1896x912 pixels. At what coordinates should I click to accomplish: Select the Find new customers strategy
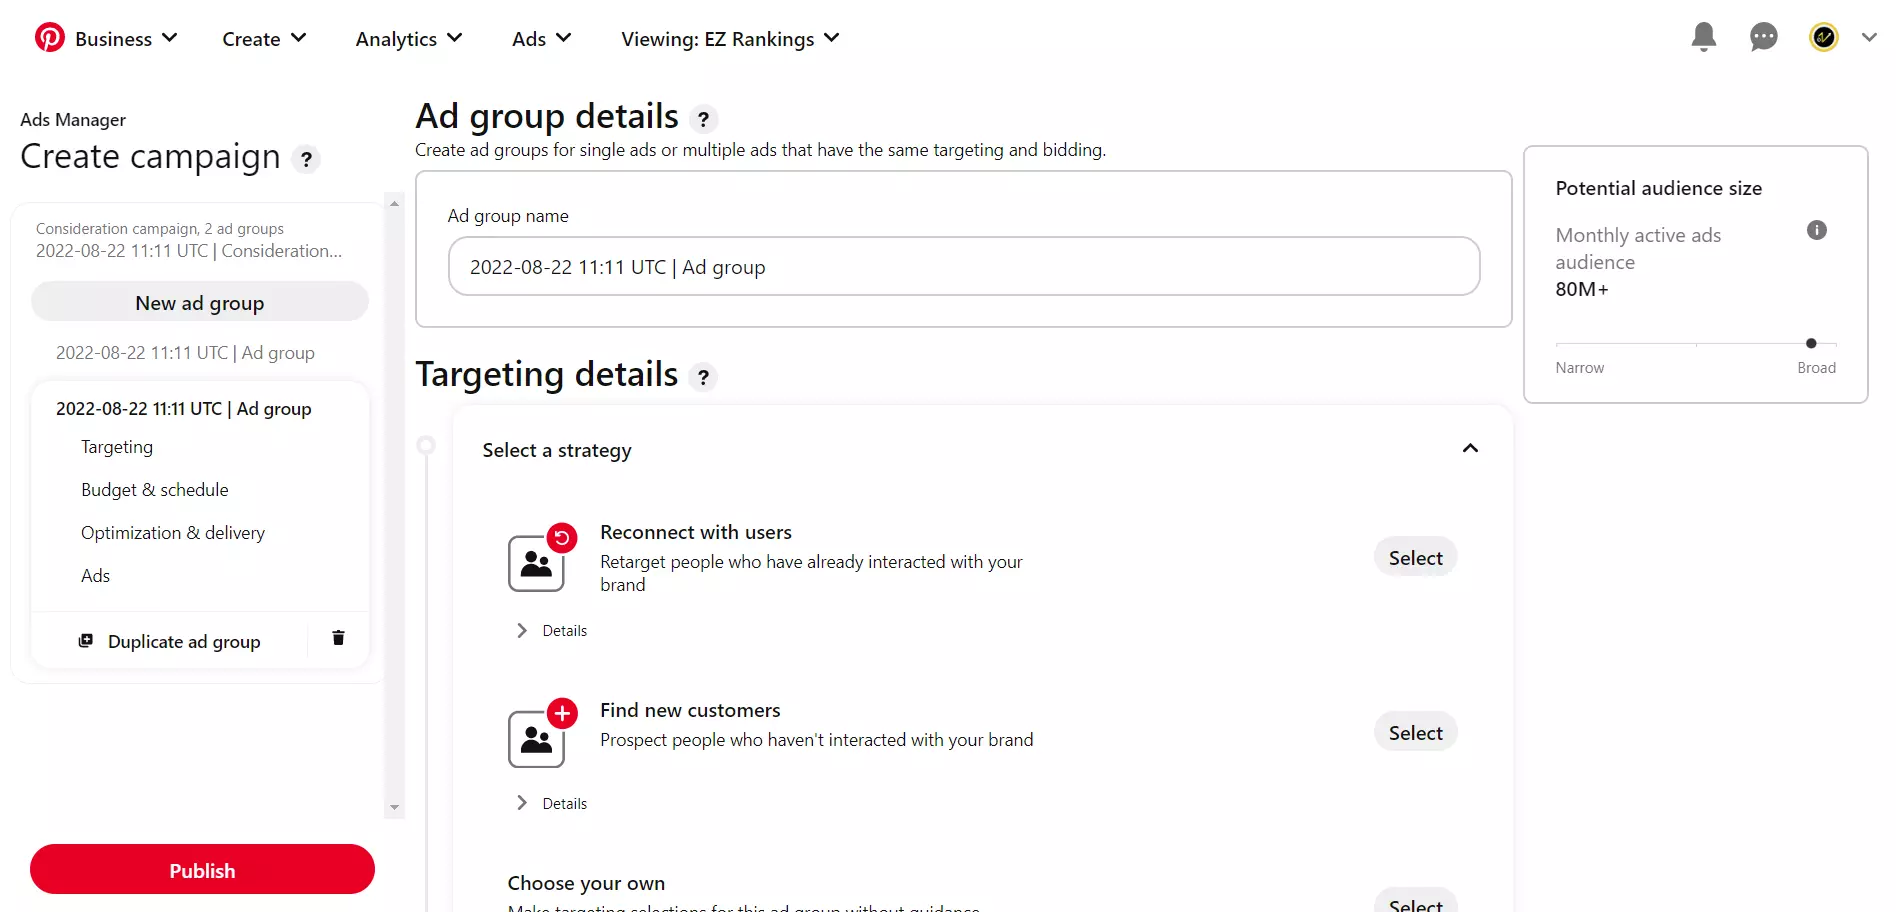(1415, 731)
